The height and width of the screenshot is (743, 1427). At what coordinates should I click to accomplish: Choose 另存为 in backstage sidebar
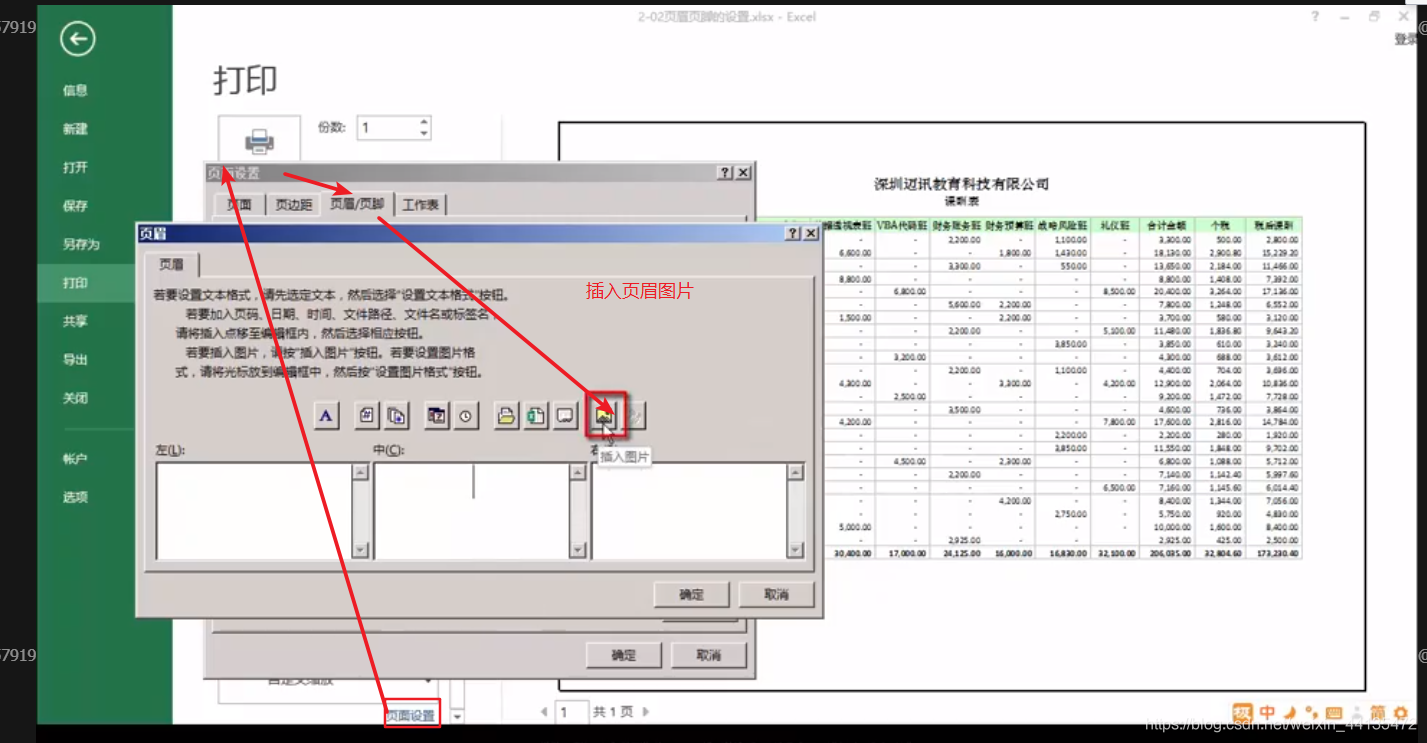point(81,244)
